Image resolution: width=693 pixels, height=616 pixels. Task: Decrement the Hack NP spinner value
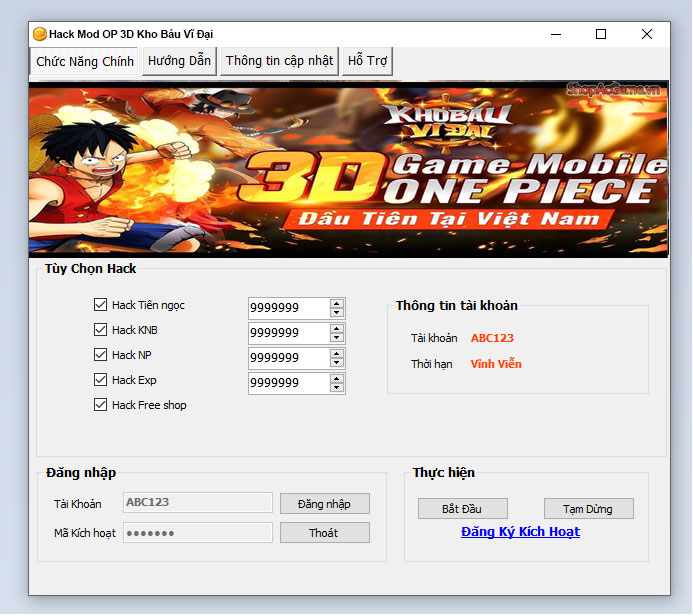pyautogui.click(x=337, y=362)
